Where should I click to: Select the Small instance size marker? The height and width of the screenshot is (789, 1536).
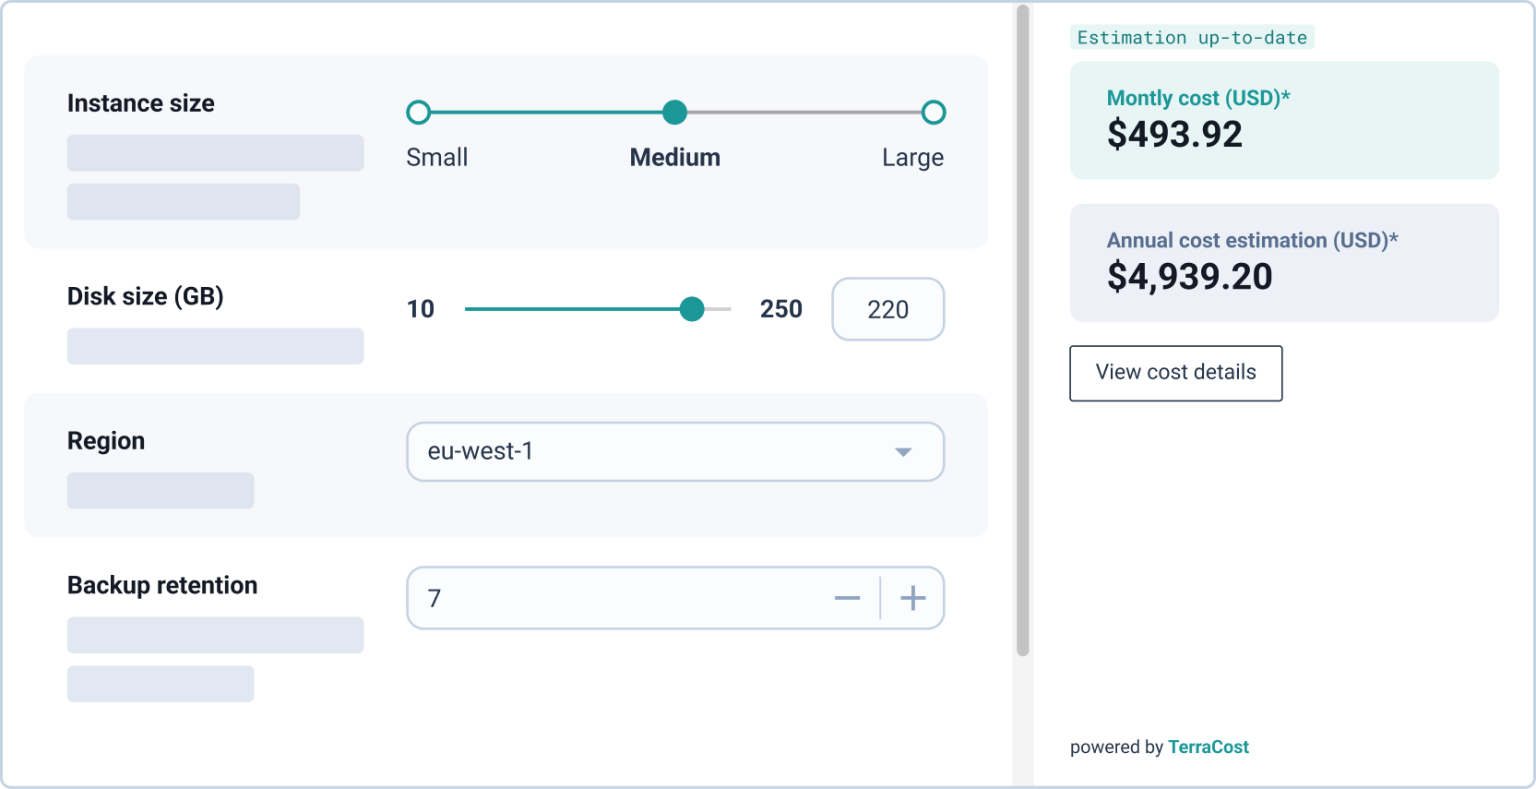pyautogui.click(x=418, y=112)
